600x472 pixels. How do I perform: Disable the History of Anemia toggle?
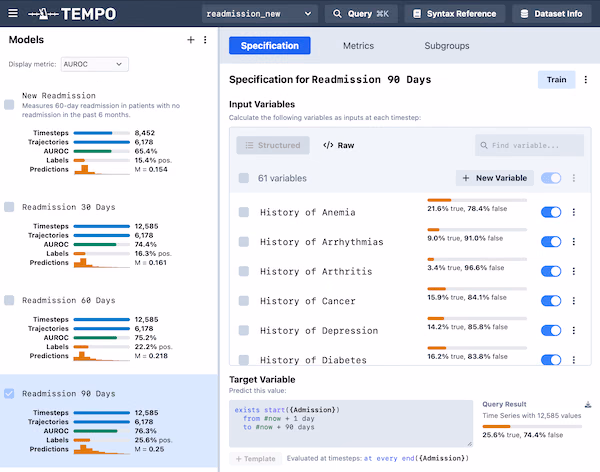pyautogui.click(x=551, y=212)
